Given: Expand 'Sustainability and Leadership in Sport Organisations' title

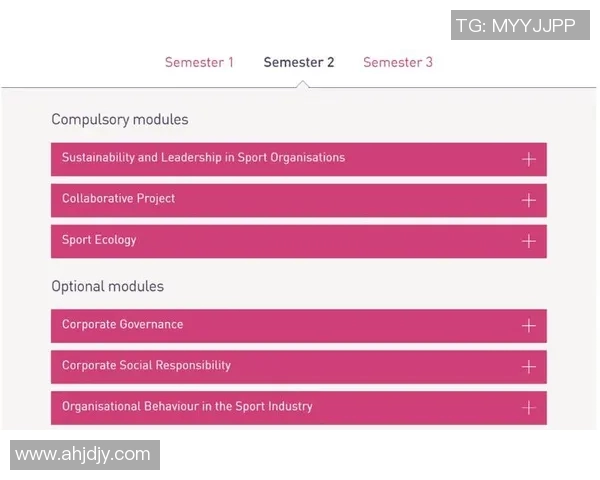Looking at the screenshot, I should coord(203,158).
